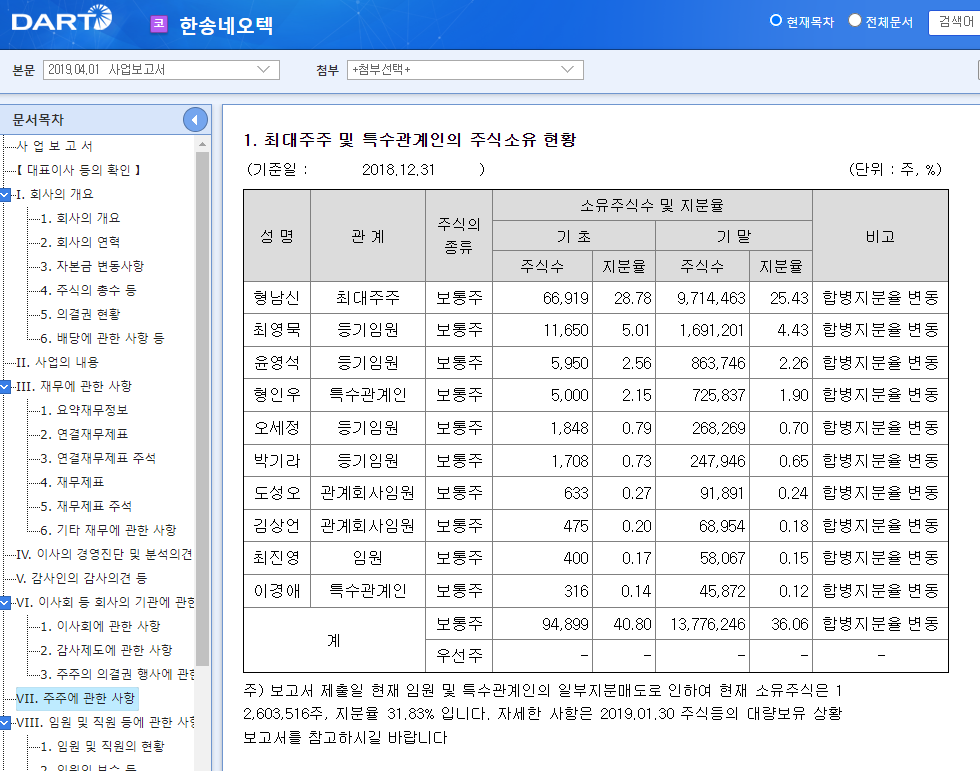Select '【 대표이사 등의 확인 】' item
This screenshot has width=980, height=771.
(x=80, y=168)
